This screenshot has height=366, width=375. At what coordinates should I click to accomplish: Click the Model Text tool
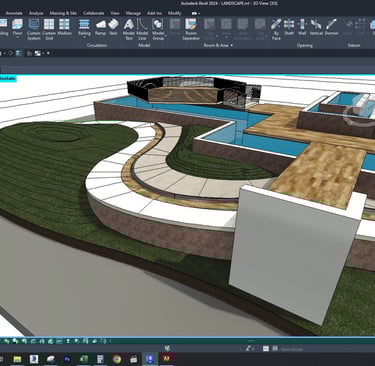(x=129, y=29)
